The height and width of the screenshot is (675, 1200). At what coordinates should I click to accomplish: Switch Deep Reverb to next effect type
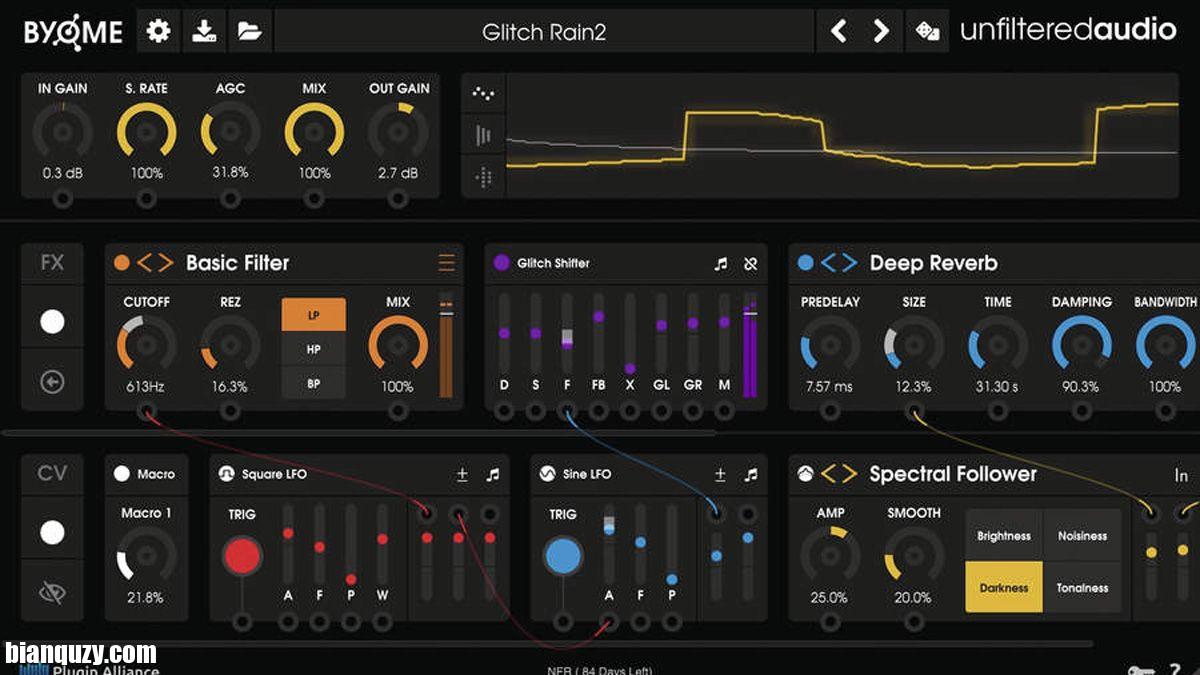[x=848, y=263]
